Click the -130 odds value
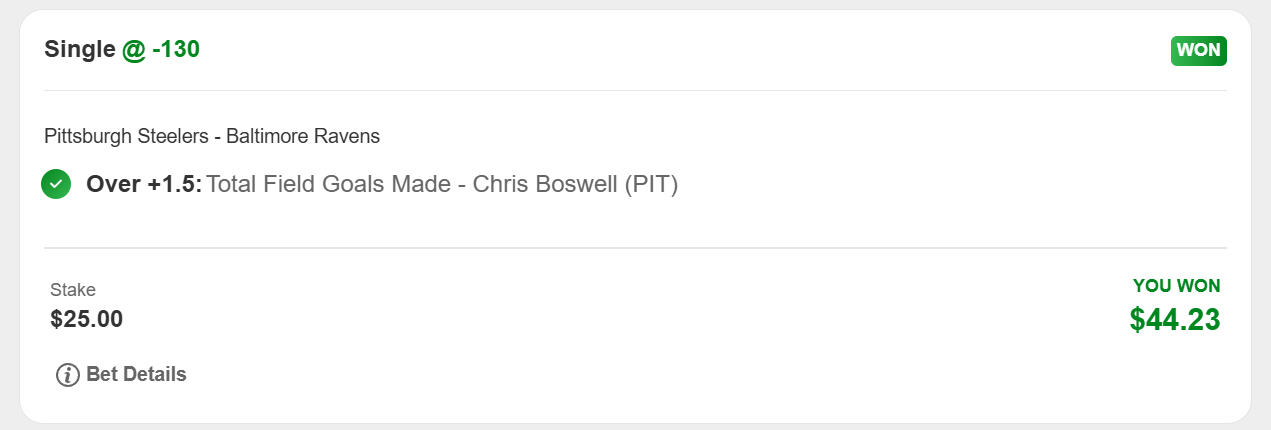The height and width of the screenshot is (430, 1271). point(176,49)
